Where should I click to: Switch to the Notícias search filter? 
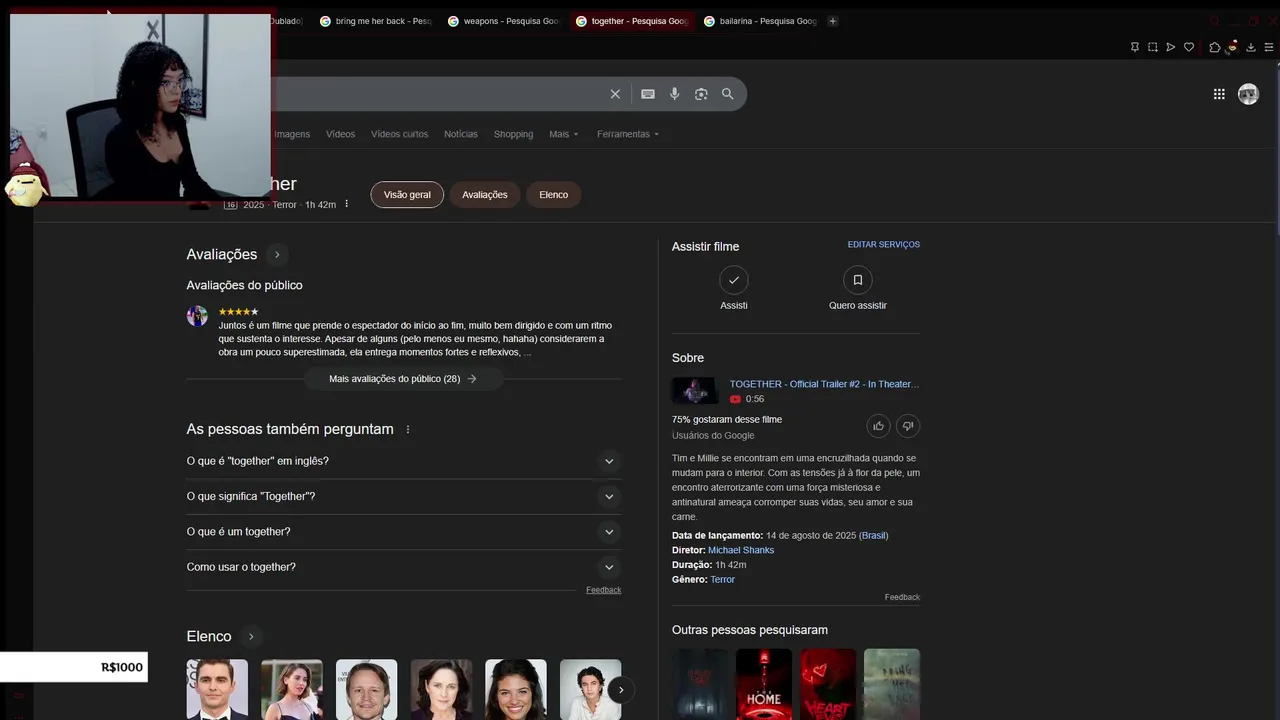point(461,134)
